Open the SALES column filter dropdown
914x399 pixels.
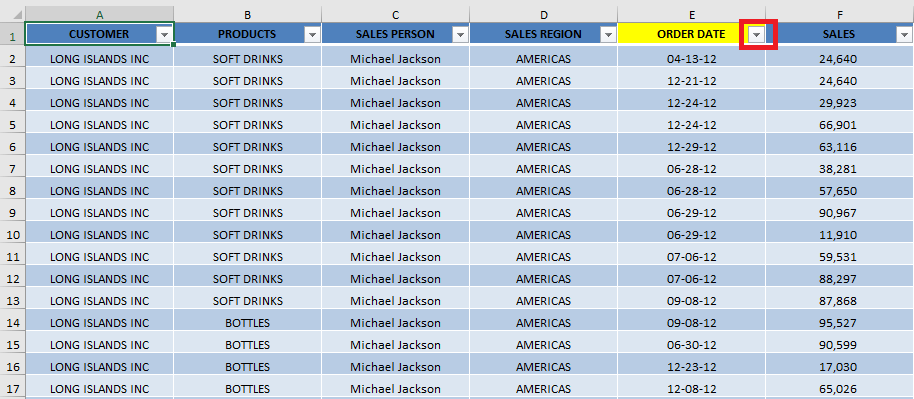tap(905, 35)
